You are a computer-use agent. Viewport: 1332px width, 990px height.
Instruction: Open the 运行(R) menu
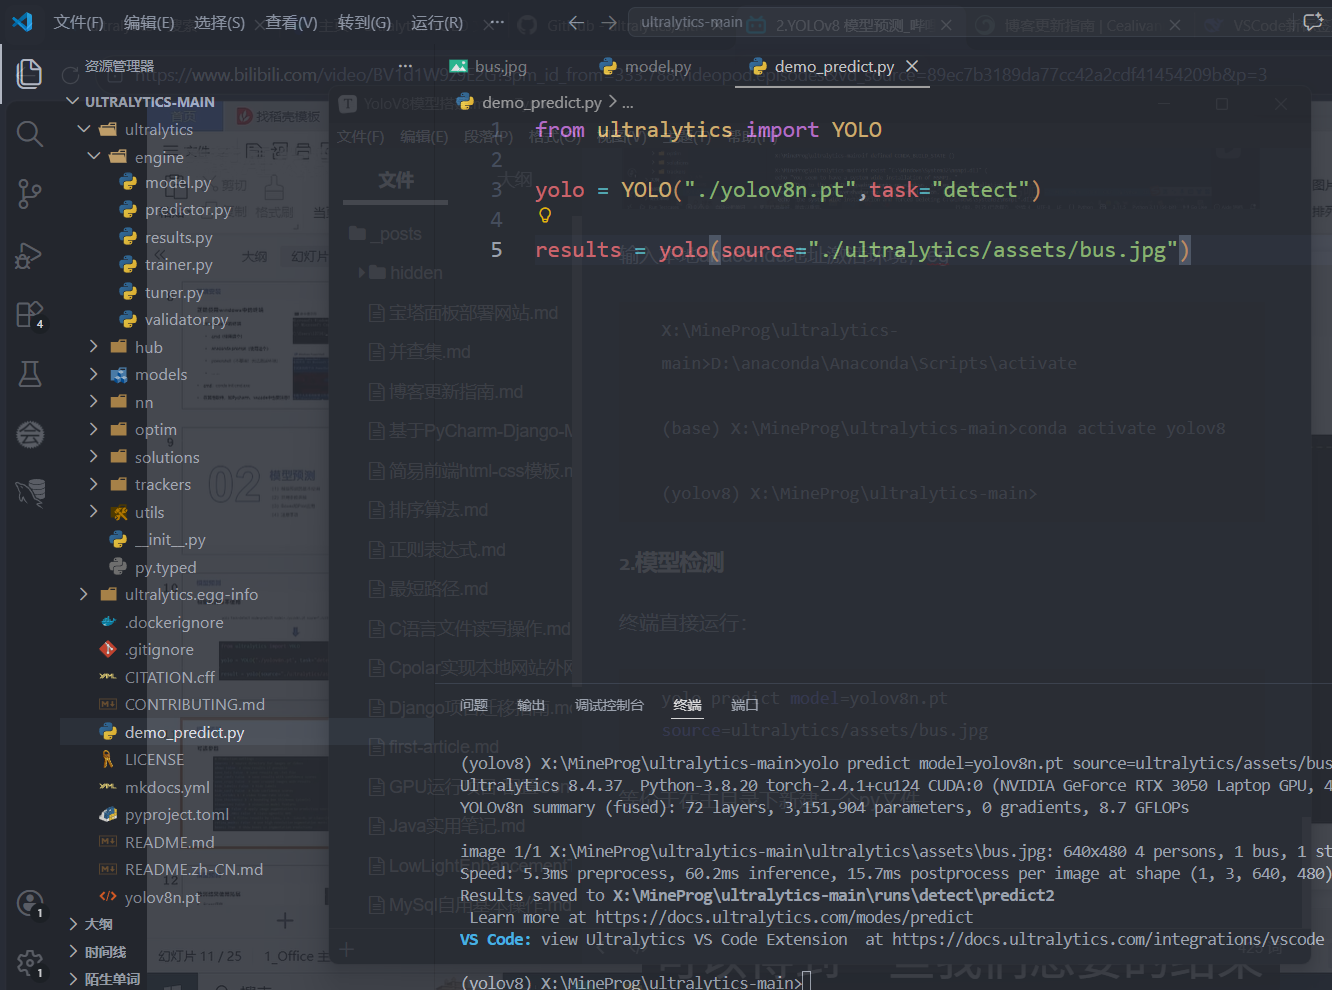[x=437, y=22]
